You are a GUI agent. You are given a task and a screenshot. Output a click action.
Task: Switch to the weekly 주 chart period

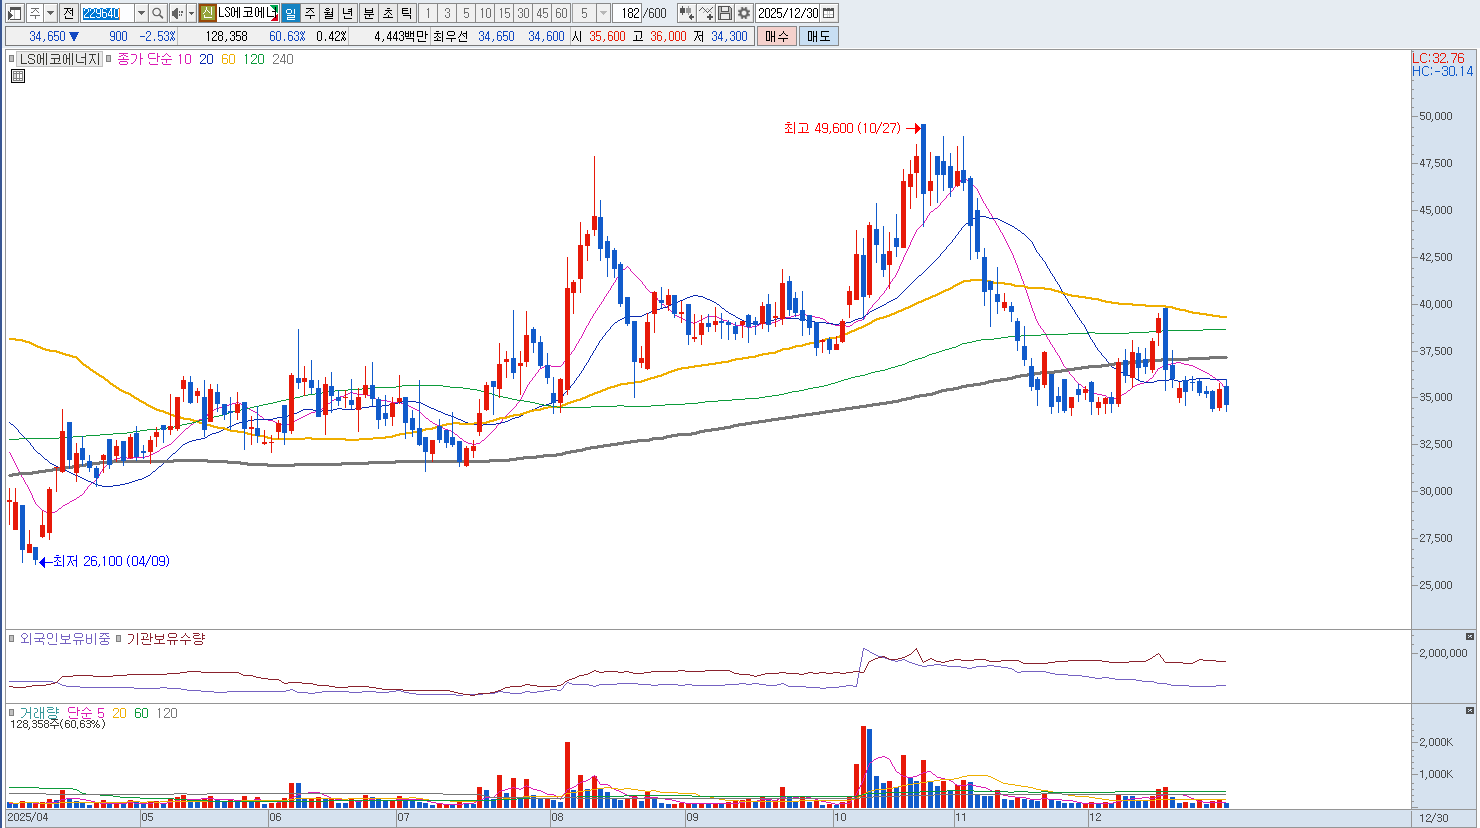(x=310, y=13)
